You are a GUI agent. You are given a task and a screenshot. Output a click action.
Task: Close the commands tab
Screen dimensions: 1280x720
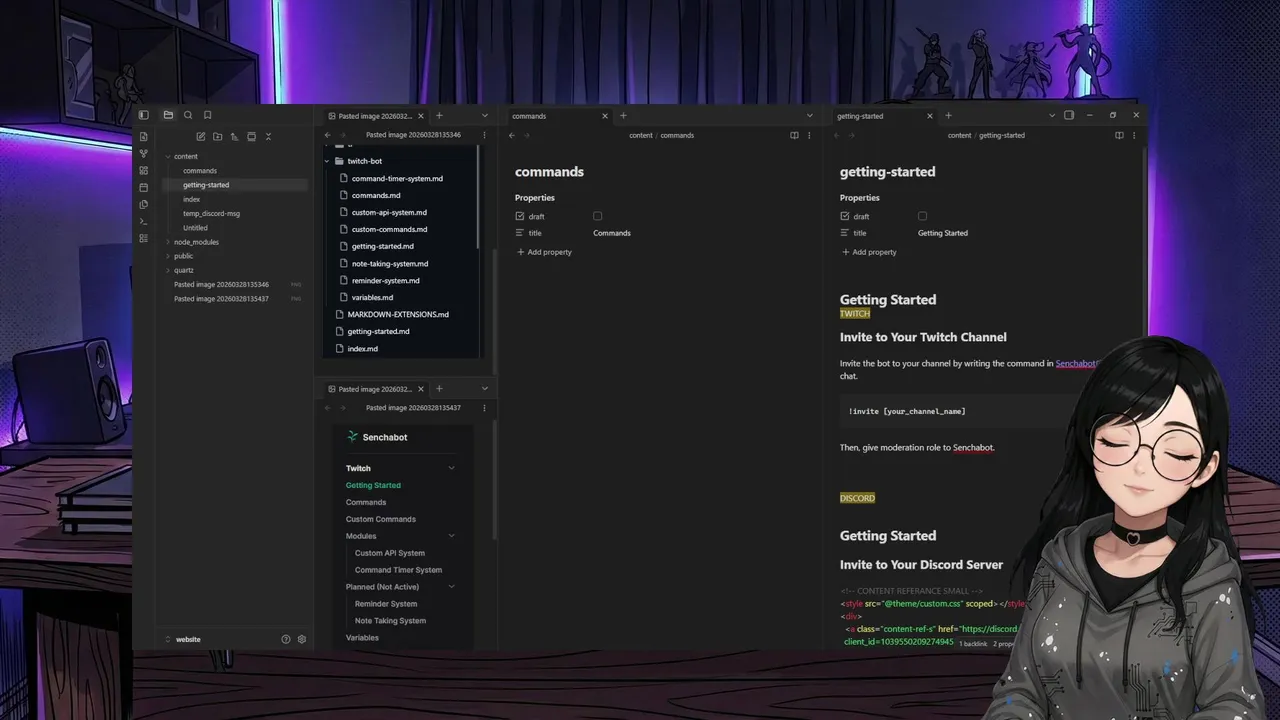pos(605,116)
